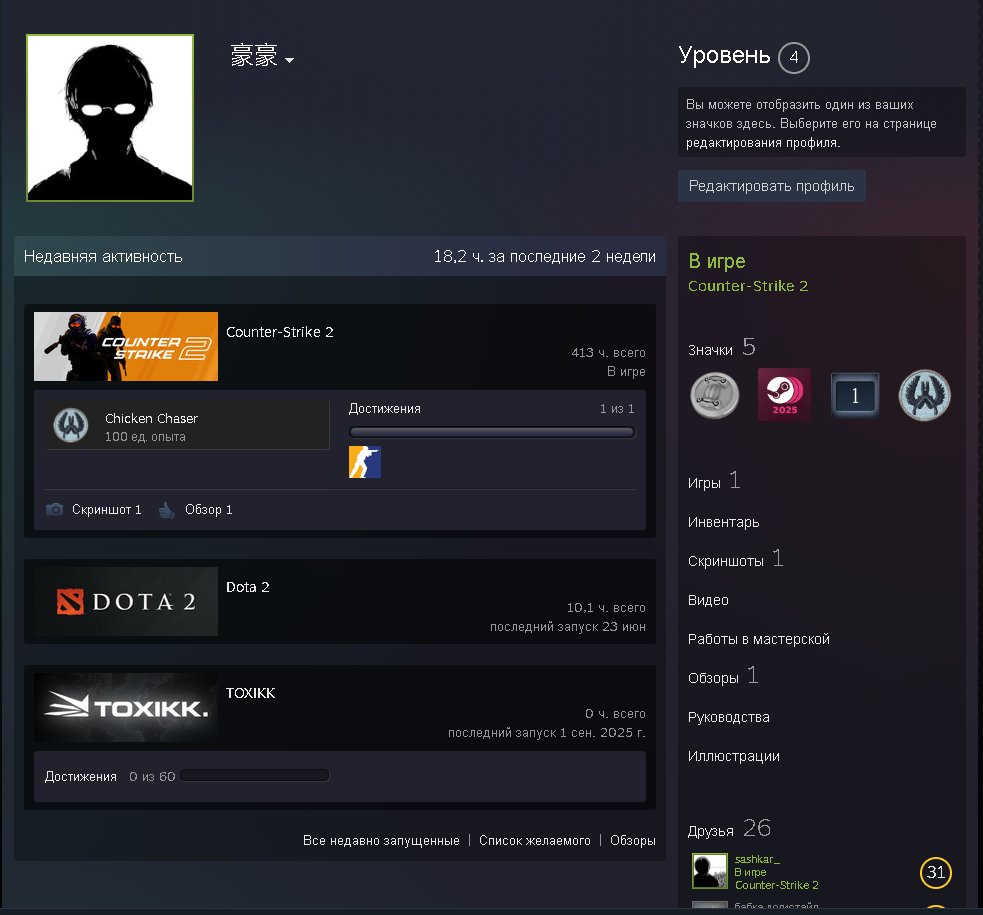Click the thumbs-up review icon
This screenshot has height=915, width=983.
(166, 510)
